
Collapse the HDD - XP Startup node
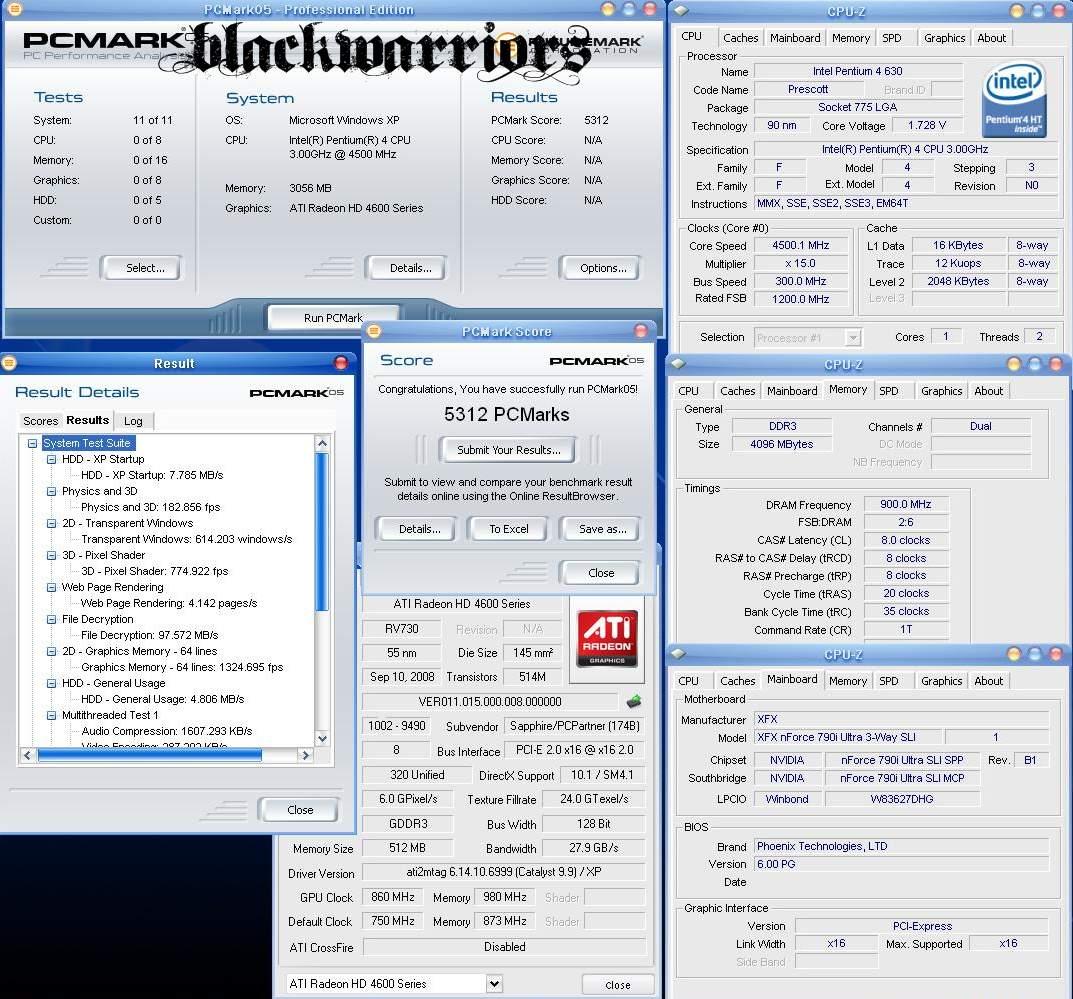point(51,459)
